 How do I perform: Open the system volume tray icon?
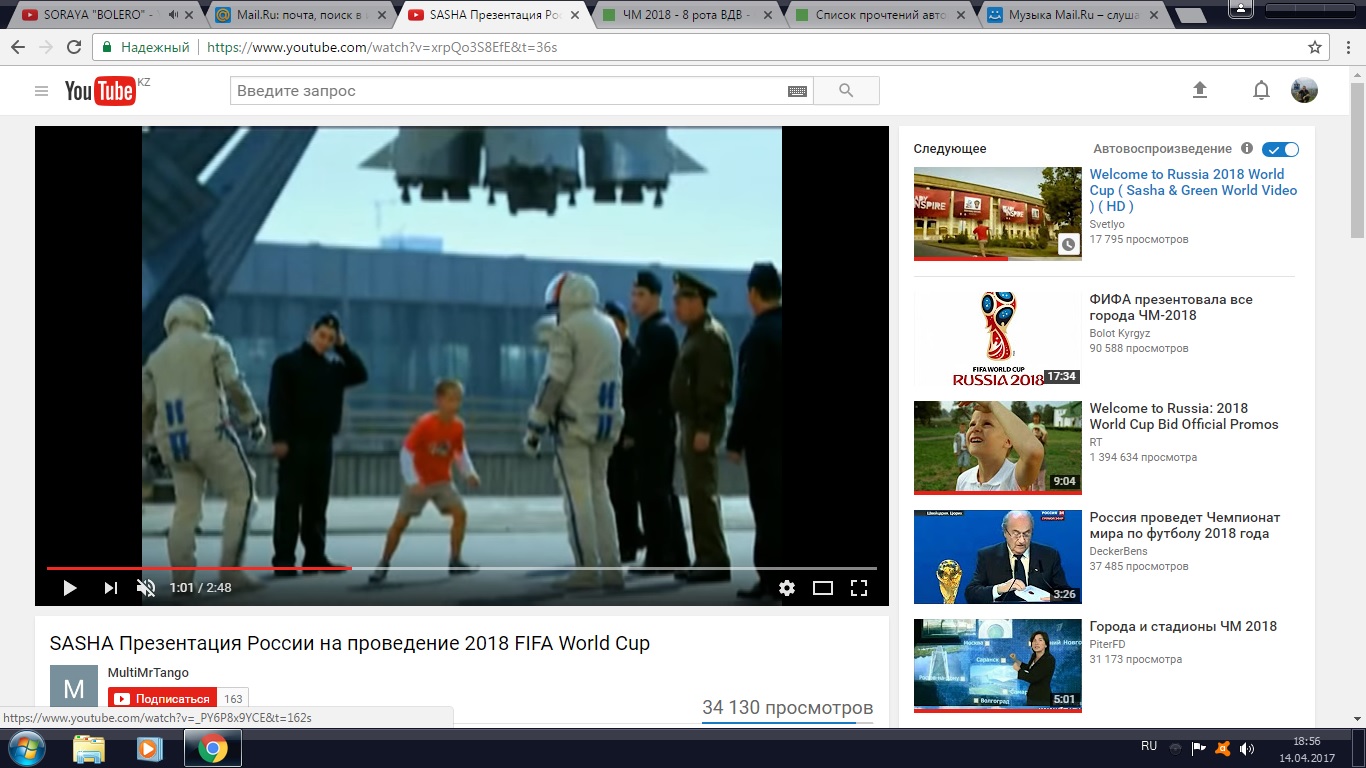pyautogui.click(x=1247, y=748)
